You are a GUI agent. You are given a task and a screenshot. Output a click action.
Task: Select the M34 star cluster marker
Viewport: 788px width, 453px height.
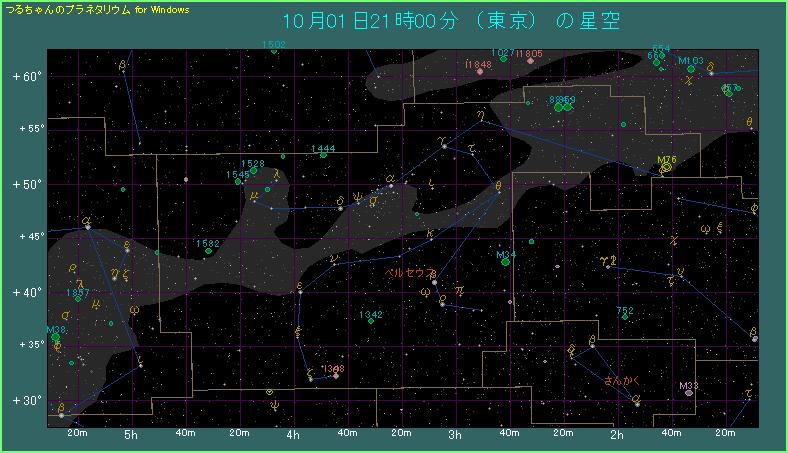(505, 262)
